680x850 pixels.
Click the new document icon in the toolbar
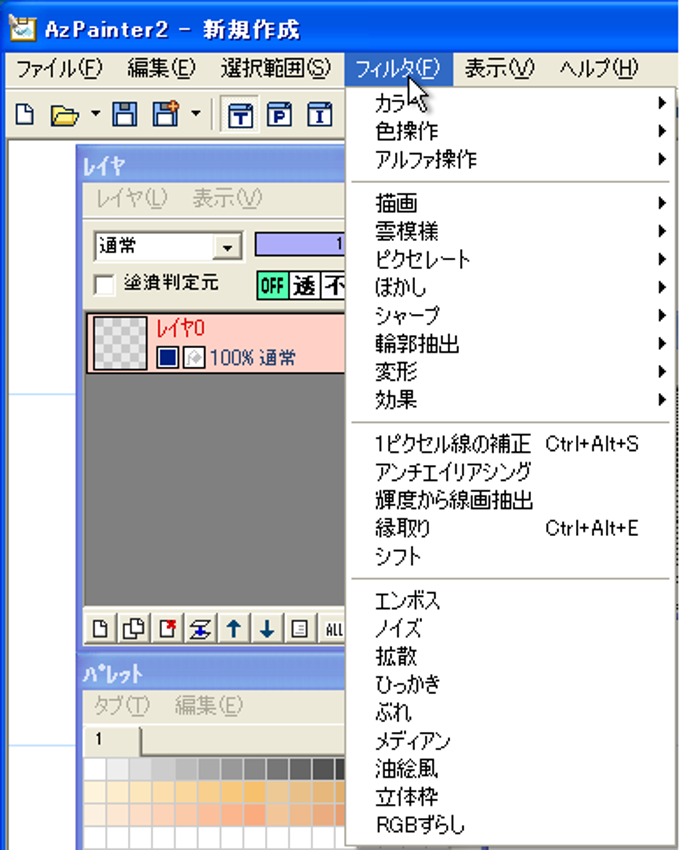click(25, 115)
